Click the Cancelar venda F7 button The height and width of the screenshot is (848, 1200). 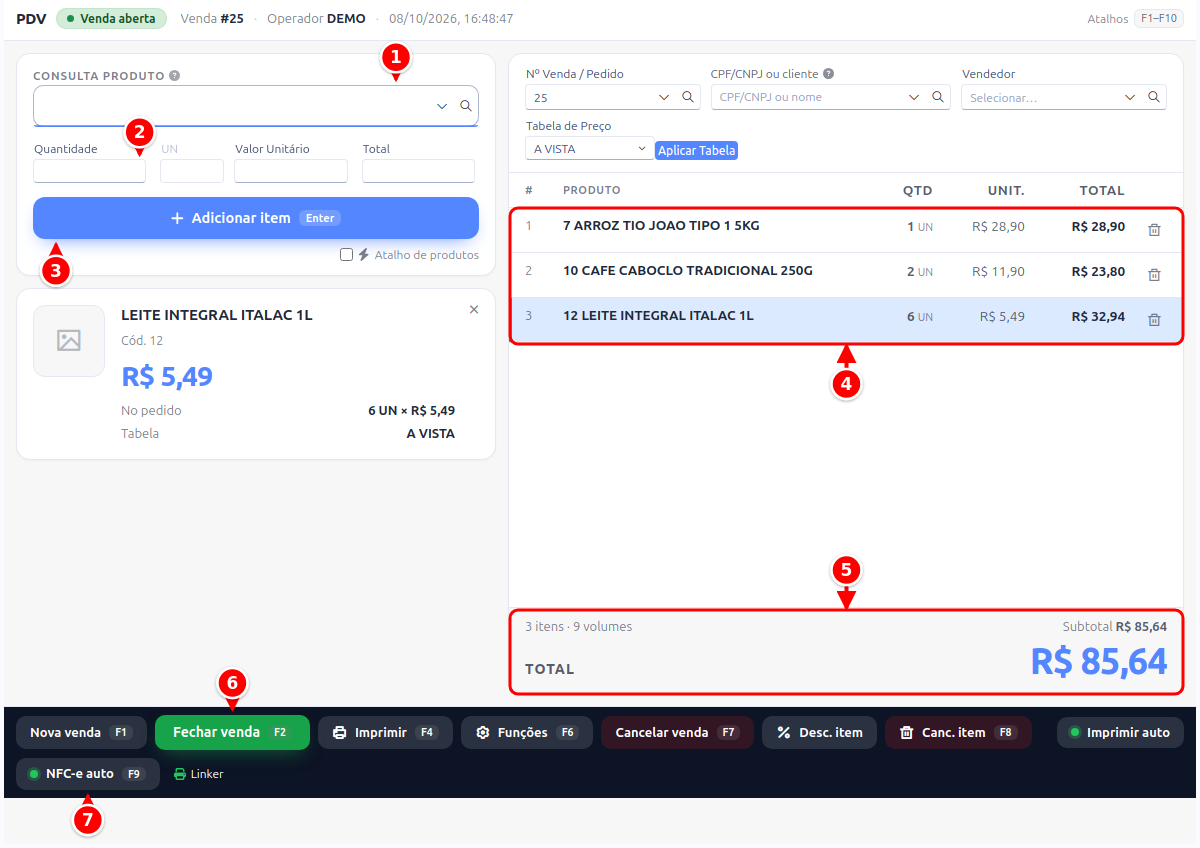(677, 732)
